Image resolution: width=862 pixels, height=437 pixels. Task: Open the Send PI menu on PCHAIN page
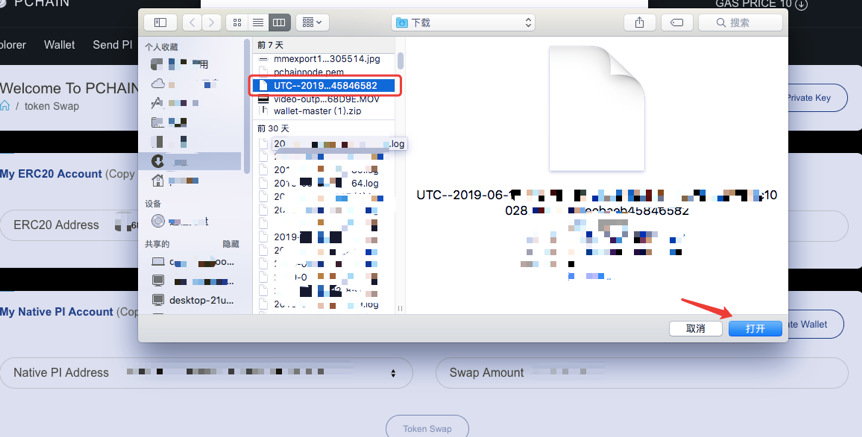112,45
